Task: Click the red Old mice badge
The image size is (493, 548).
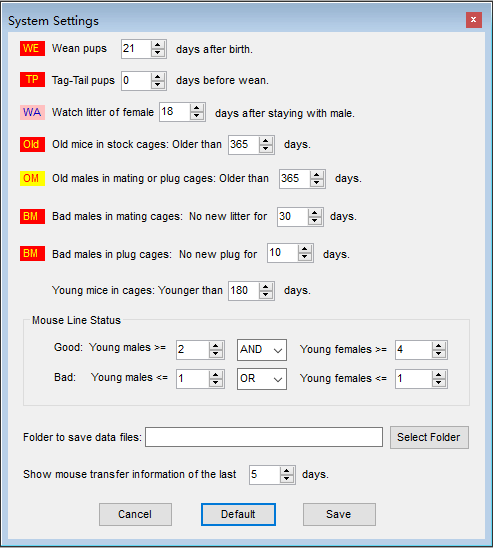Action: (32, 144)
